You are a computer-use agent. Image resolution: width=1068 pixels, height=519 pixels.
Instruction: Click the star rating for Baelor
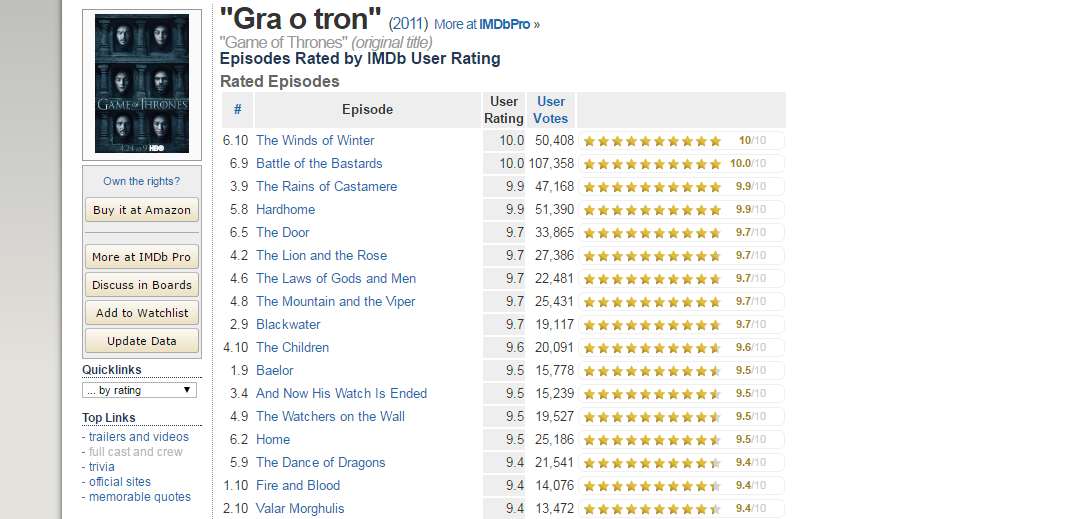[x=681, y=371]
